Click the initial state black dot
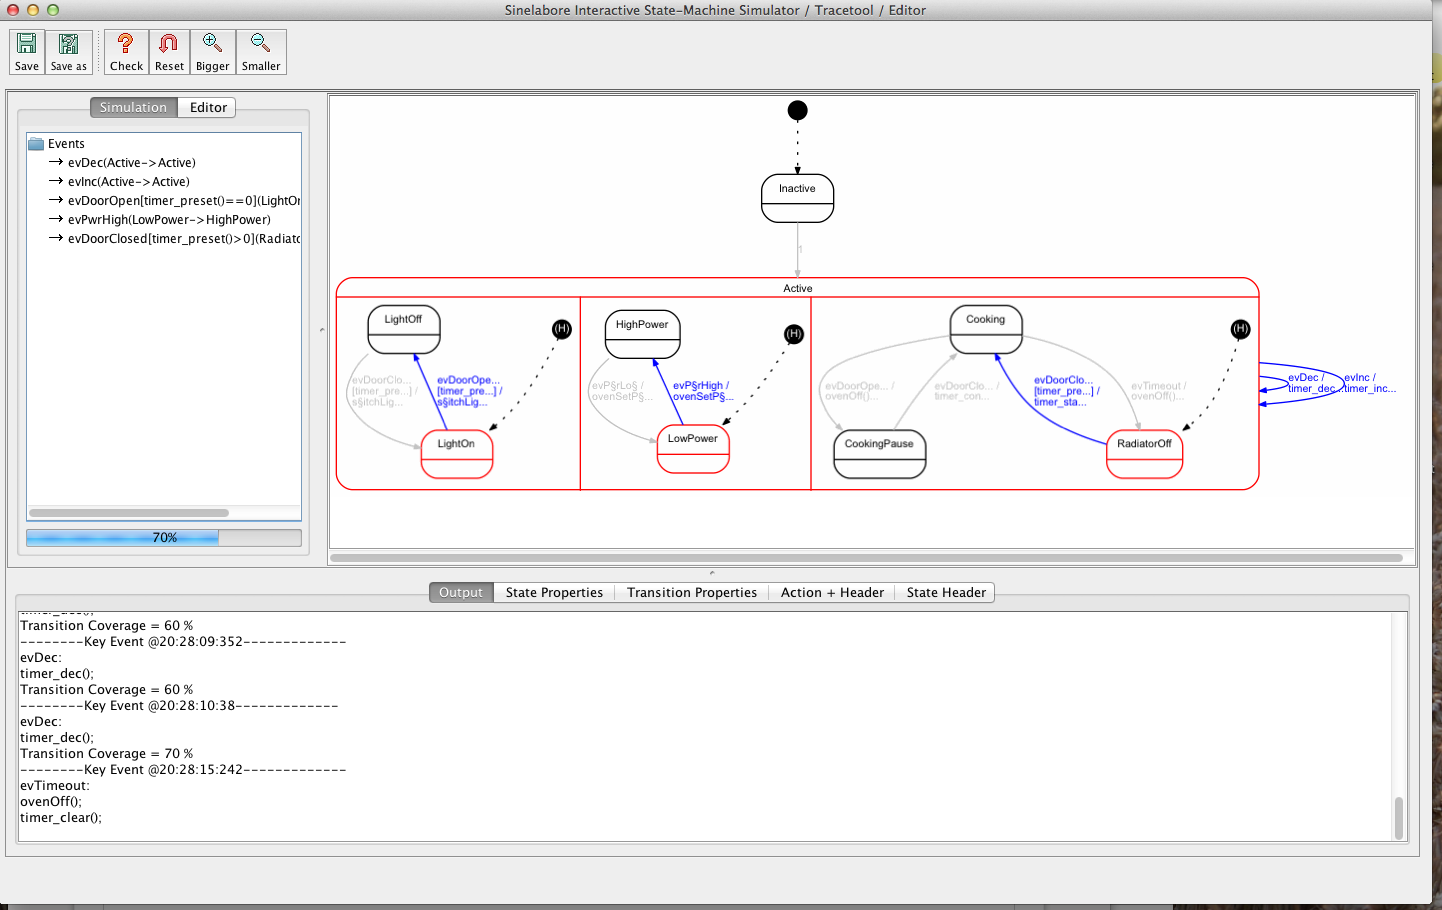 pos(797,110)
